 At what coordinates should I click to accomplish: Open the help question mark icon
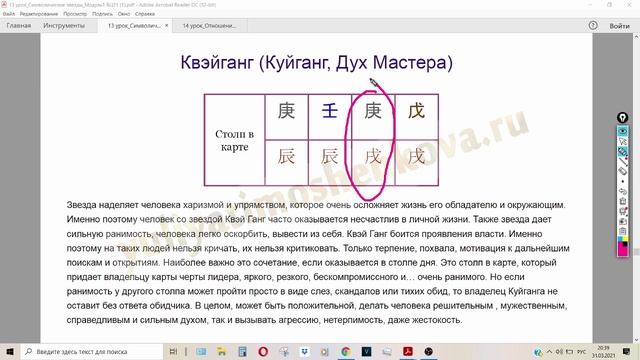593,26
